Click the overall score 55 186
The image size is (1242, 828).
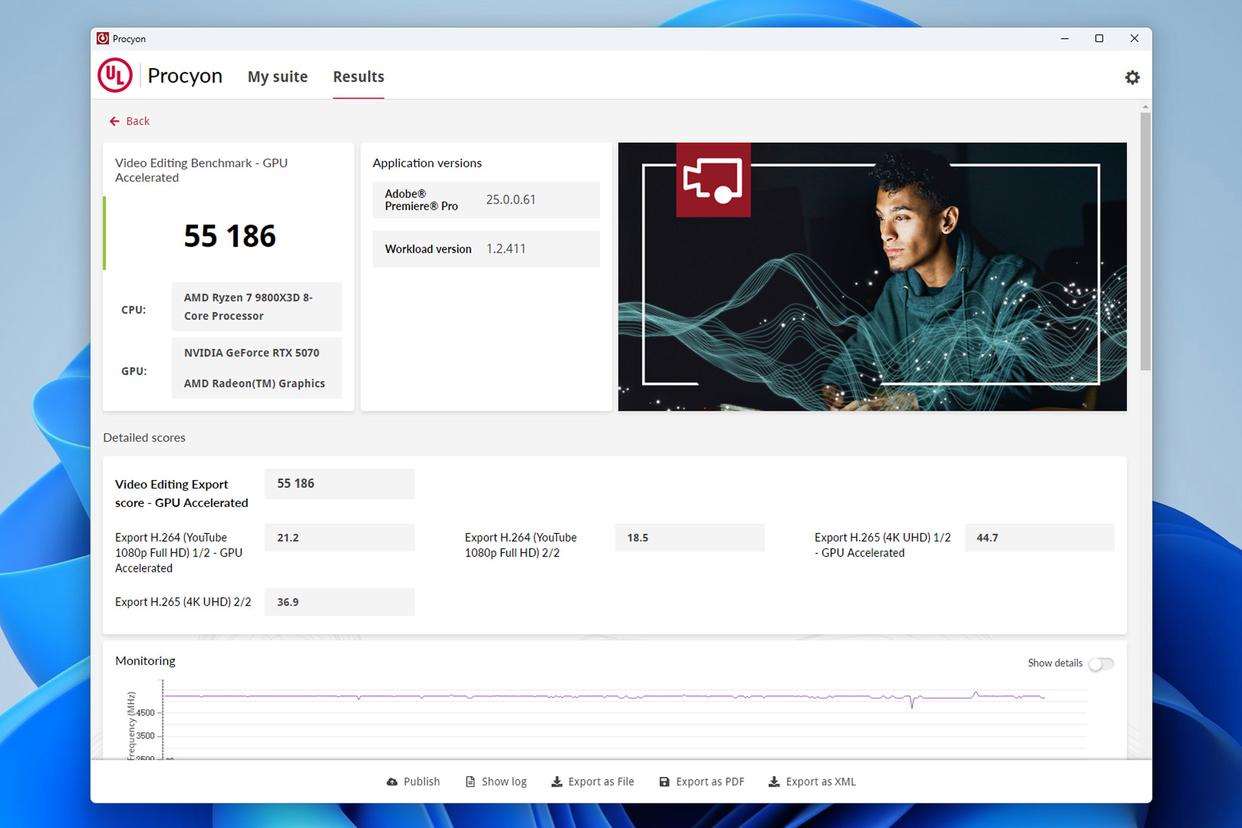pyautogui.click(x=230, y=236)
